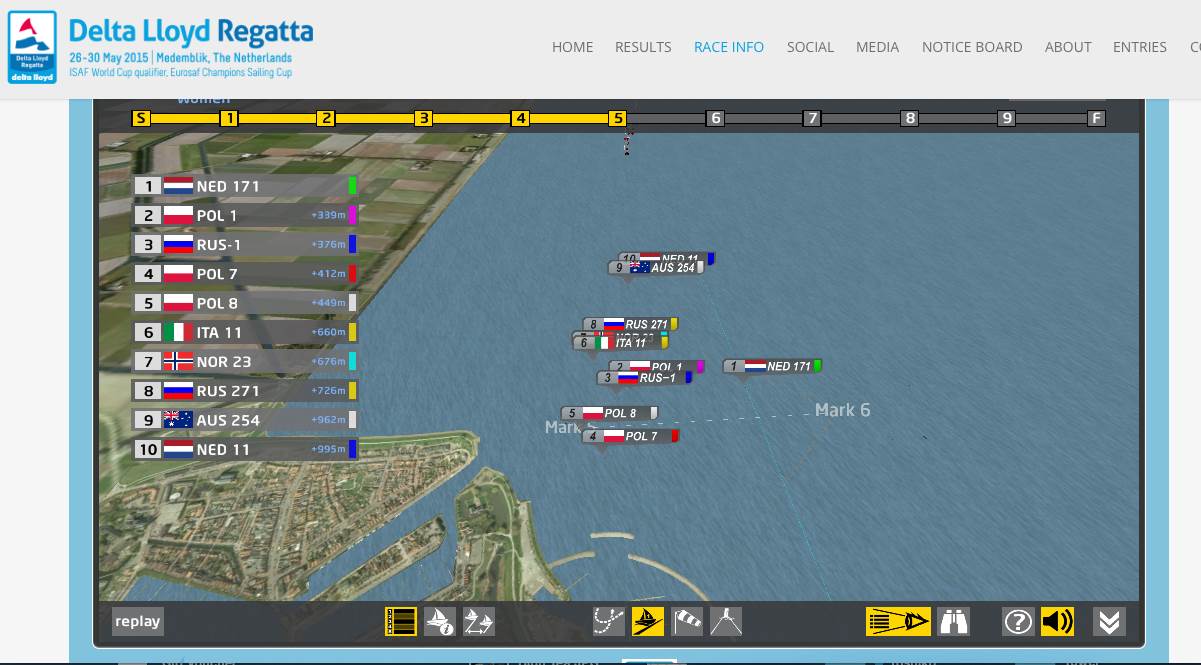Open the boat info icon
This screenshot has height=665, width=1201.
pyautogui.click(x=440, y=621)
